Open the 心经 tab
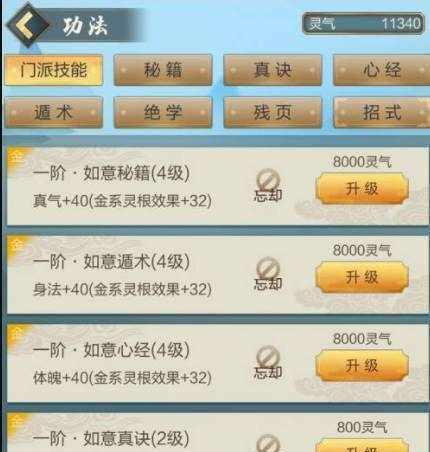Viewport: 430px width, 452px height. (382, 70)
